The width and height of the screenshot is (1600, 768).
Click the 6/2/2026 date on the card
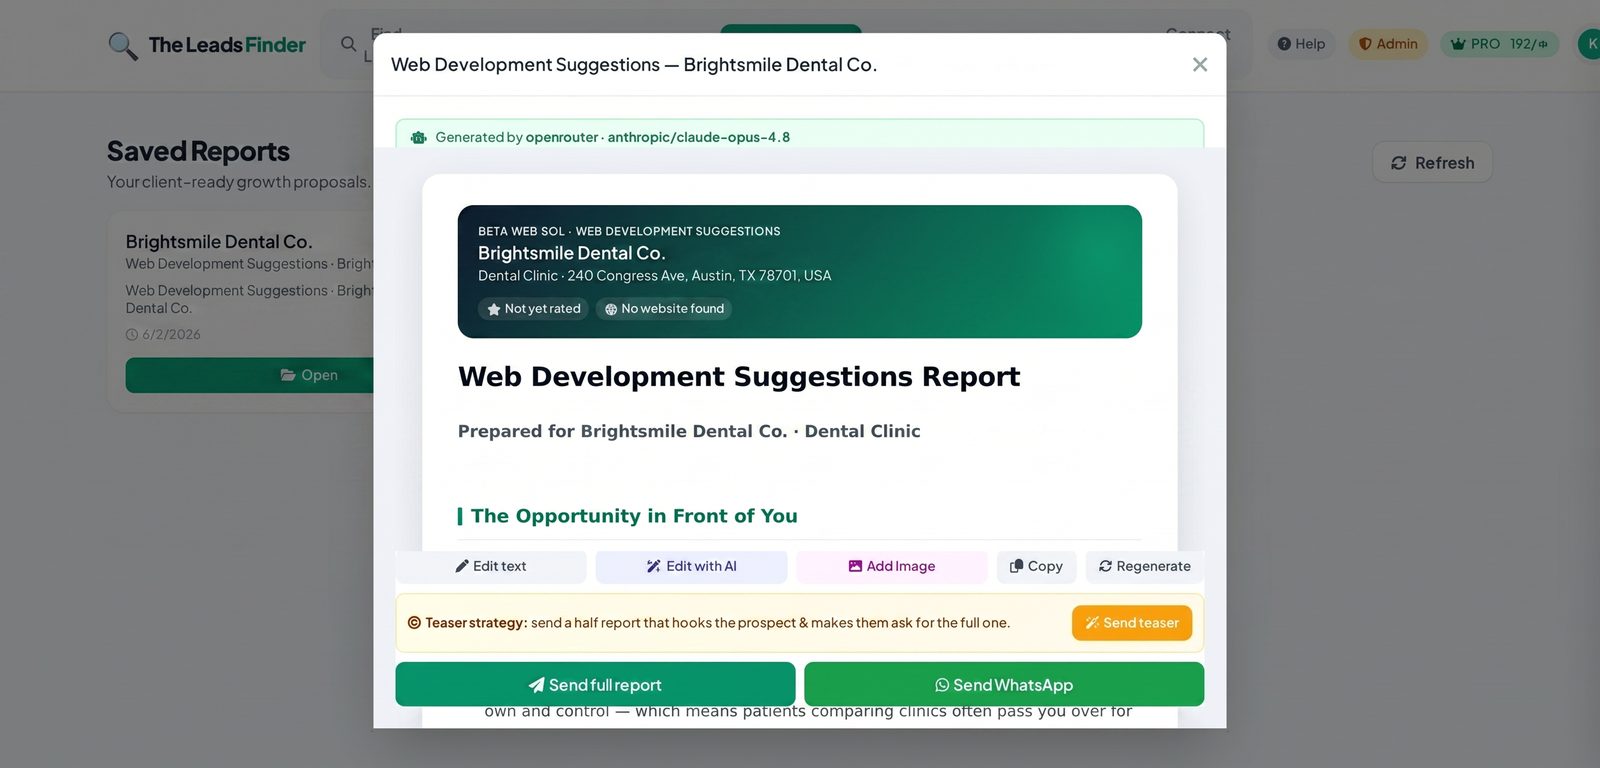171,335
